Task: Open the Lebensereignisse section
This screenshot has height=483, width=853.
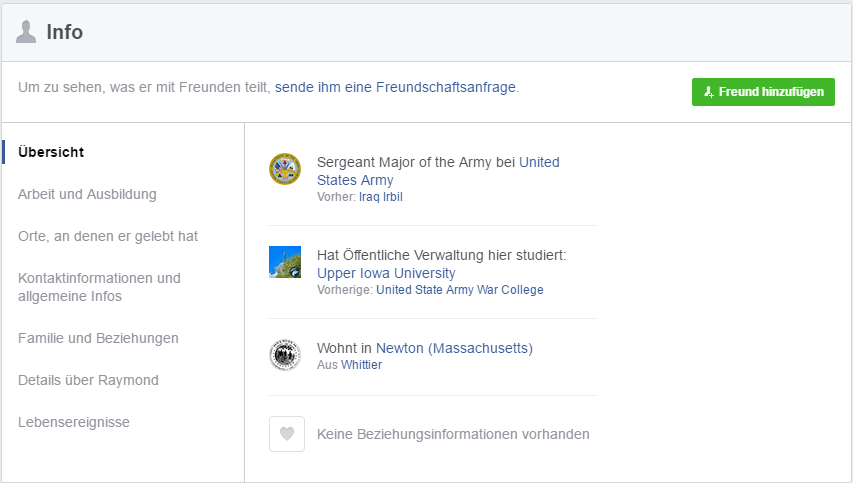Action: click(x=73, y=422)
